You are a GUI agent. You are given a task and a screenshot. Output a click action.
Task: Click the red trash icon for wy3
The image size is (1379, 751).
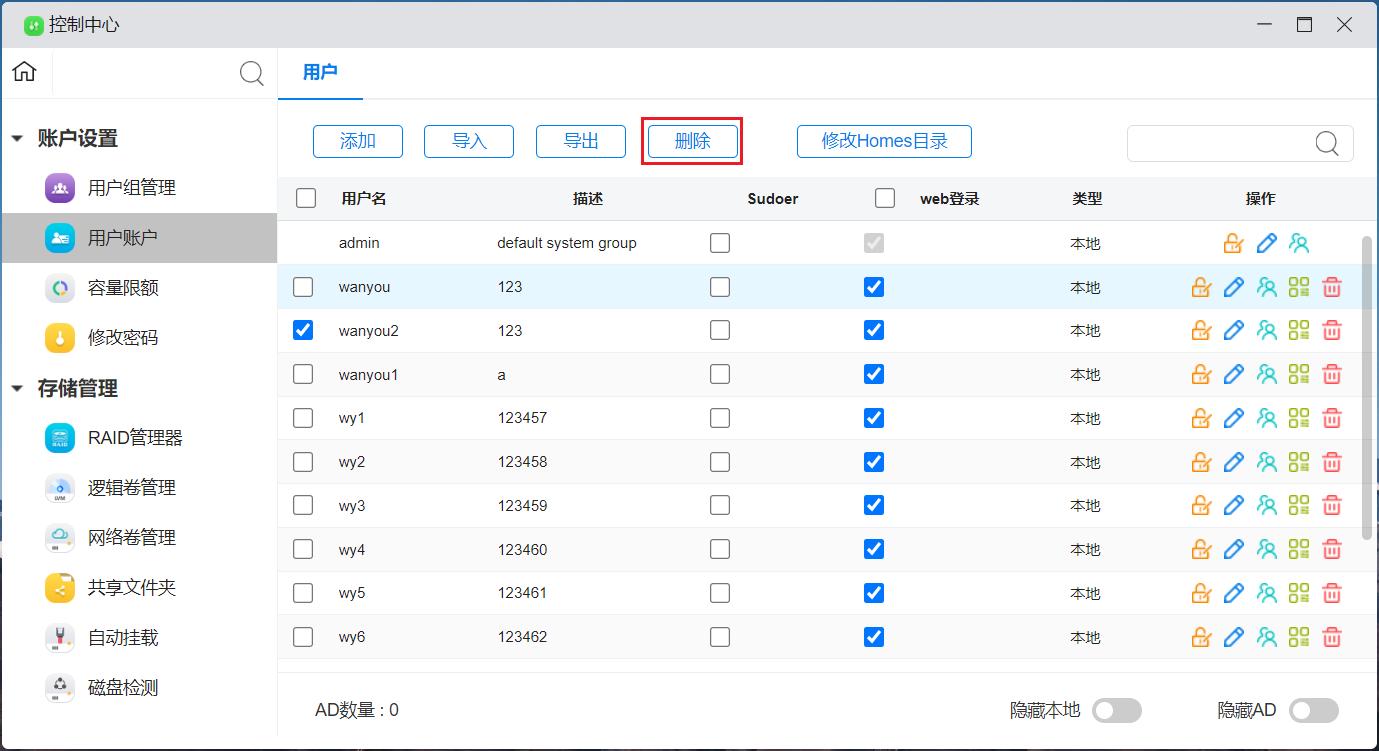[x=1332, y=506]
